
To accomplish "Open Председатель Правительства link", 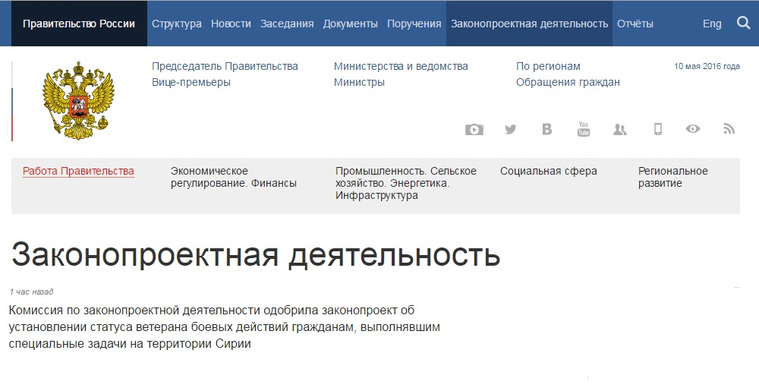I will click(x=225, y=66).
